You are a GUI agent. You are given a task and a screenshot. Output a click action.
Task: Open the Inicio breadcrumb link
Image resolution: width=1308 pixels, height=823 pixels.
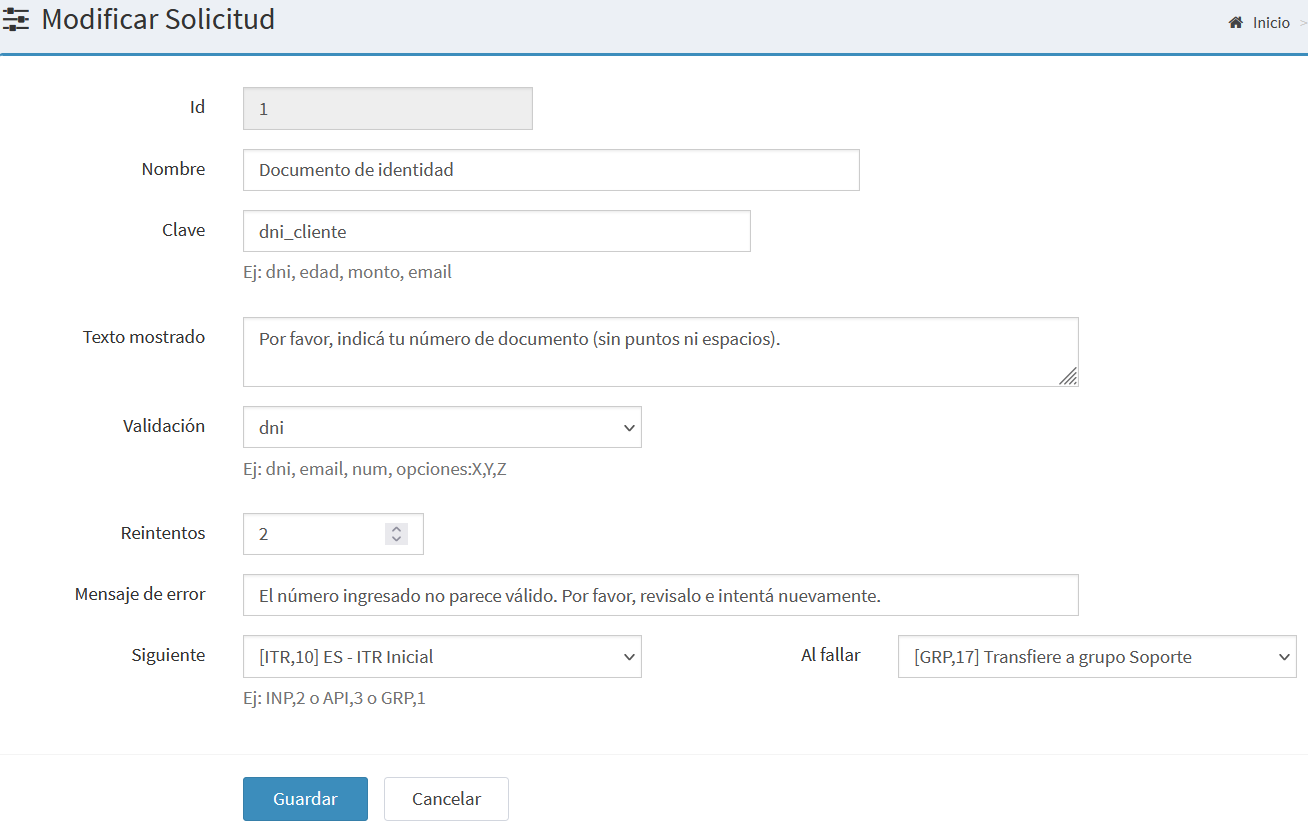pos(1271,22)
